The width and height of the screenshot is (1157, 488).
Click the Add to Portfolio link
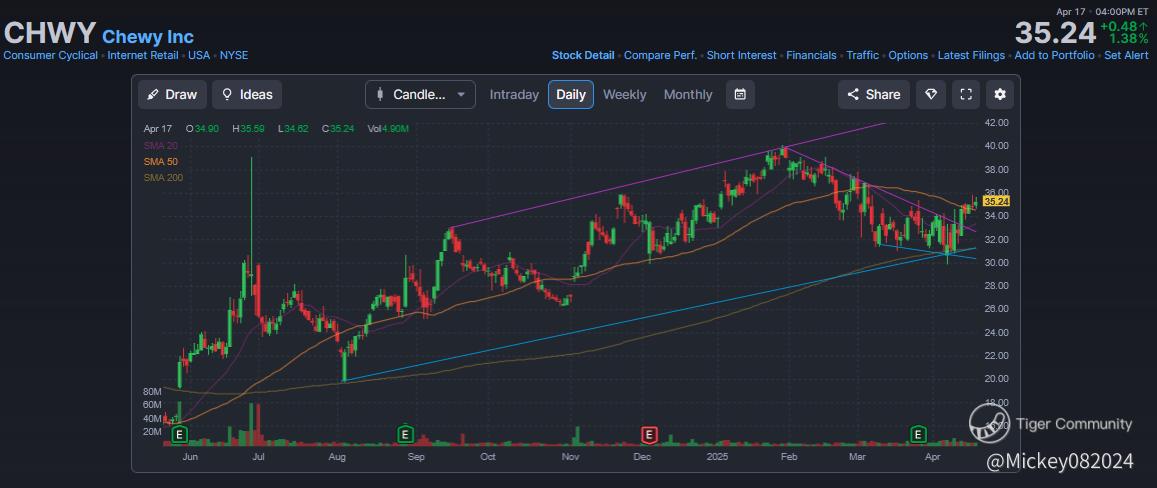(x=1054, y=55)
